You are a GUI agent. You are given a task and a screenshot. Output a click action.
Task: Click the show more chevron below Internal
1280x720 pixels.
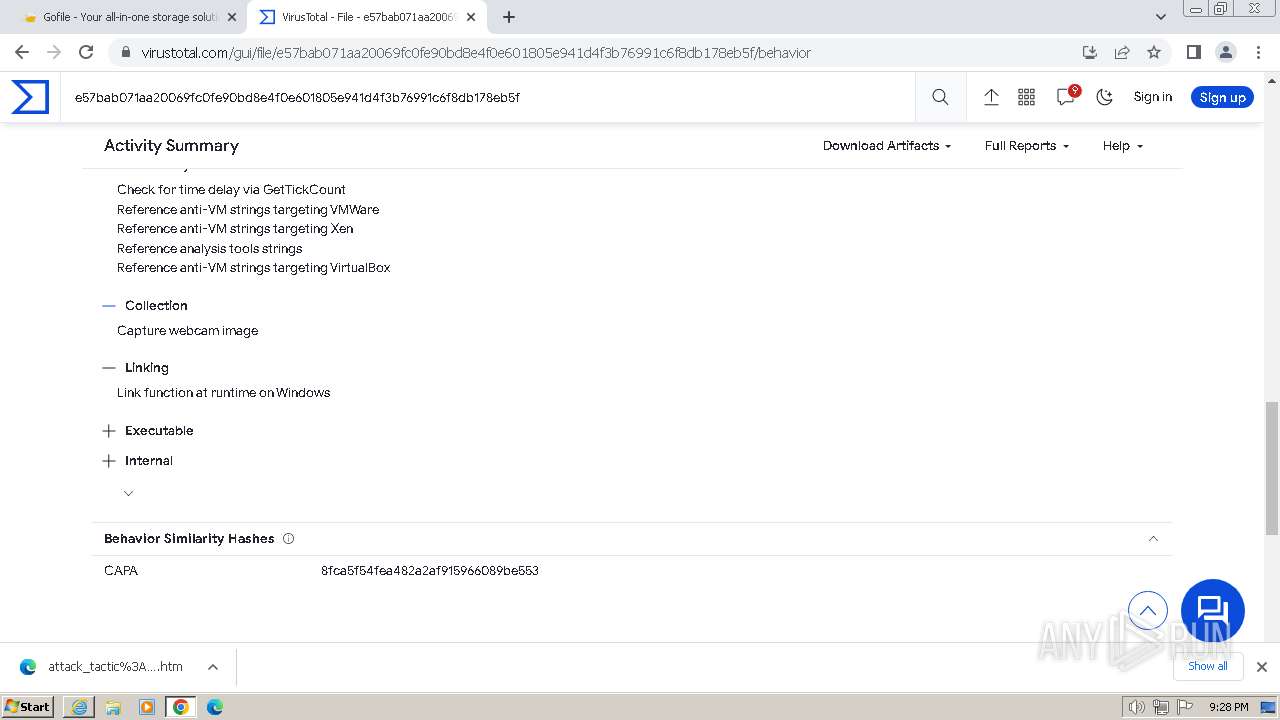click(x=128, y=493)
